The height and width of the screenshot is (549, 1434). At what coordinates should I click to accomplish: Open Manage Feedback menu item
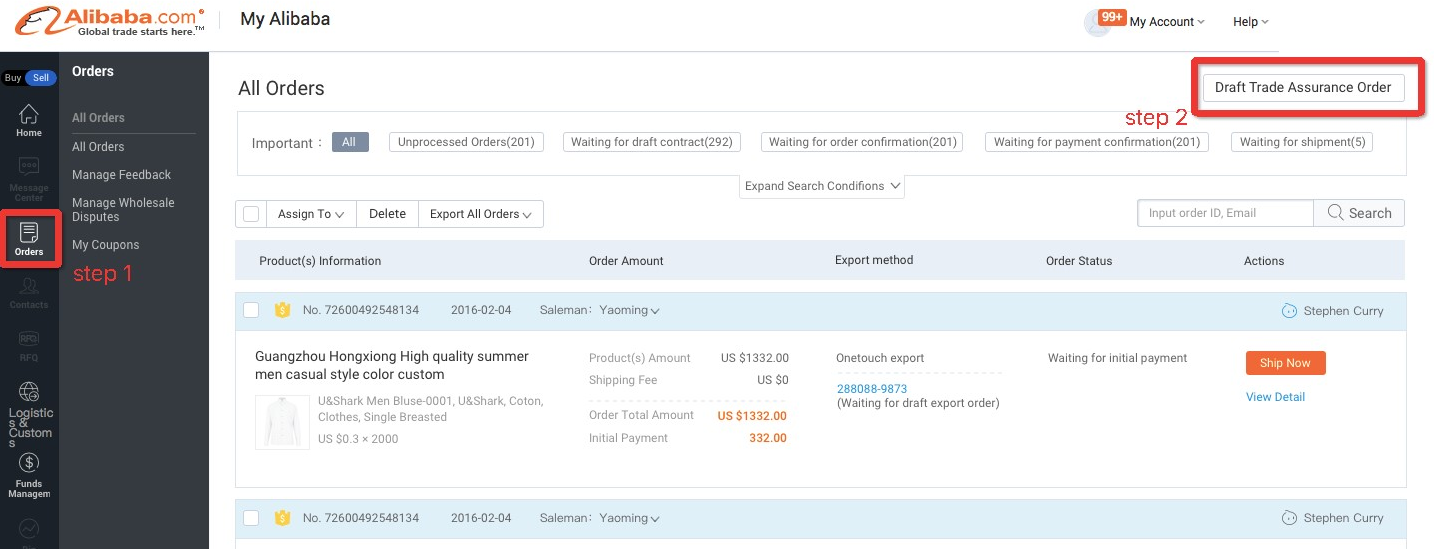[x=122, y=175]
